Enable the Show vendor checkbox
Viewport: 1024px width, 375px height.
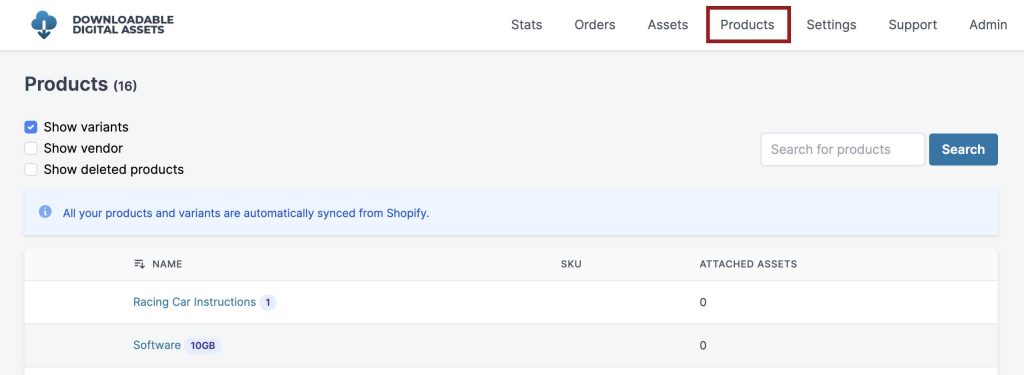click(31, 148)
